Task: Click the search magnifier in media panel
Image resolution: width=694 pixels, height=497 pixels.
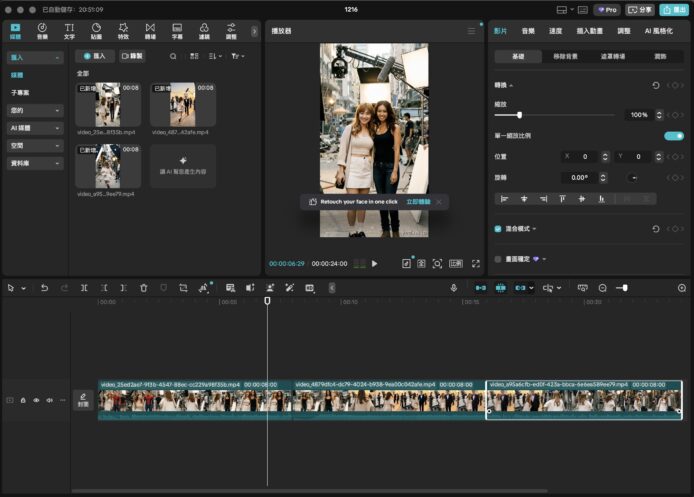Action: tap(173, 57)
